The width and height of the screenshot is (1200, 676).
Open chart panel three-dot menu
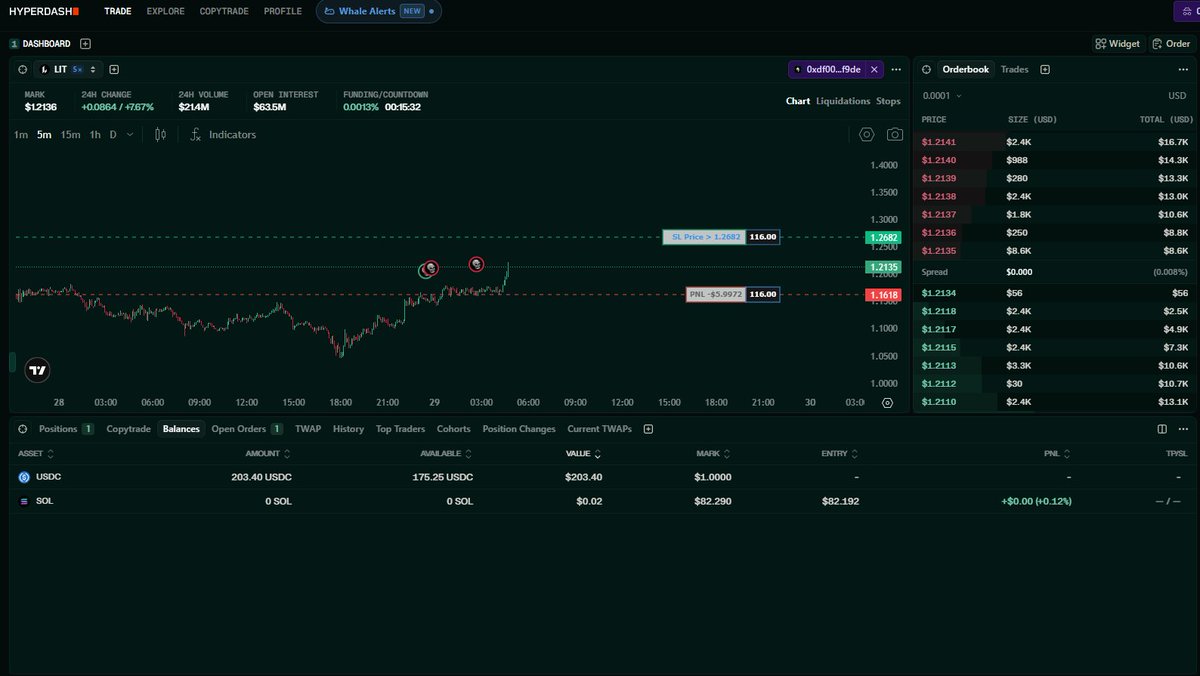pos(897,70)
